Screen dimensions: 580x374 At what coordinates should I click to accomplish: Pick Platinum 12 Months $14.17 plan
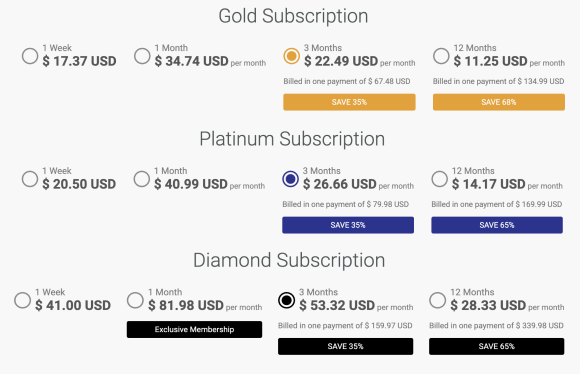click(x=439, y=179)
